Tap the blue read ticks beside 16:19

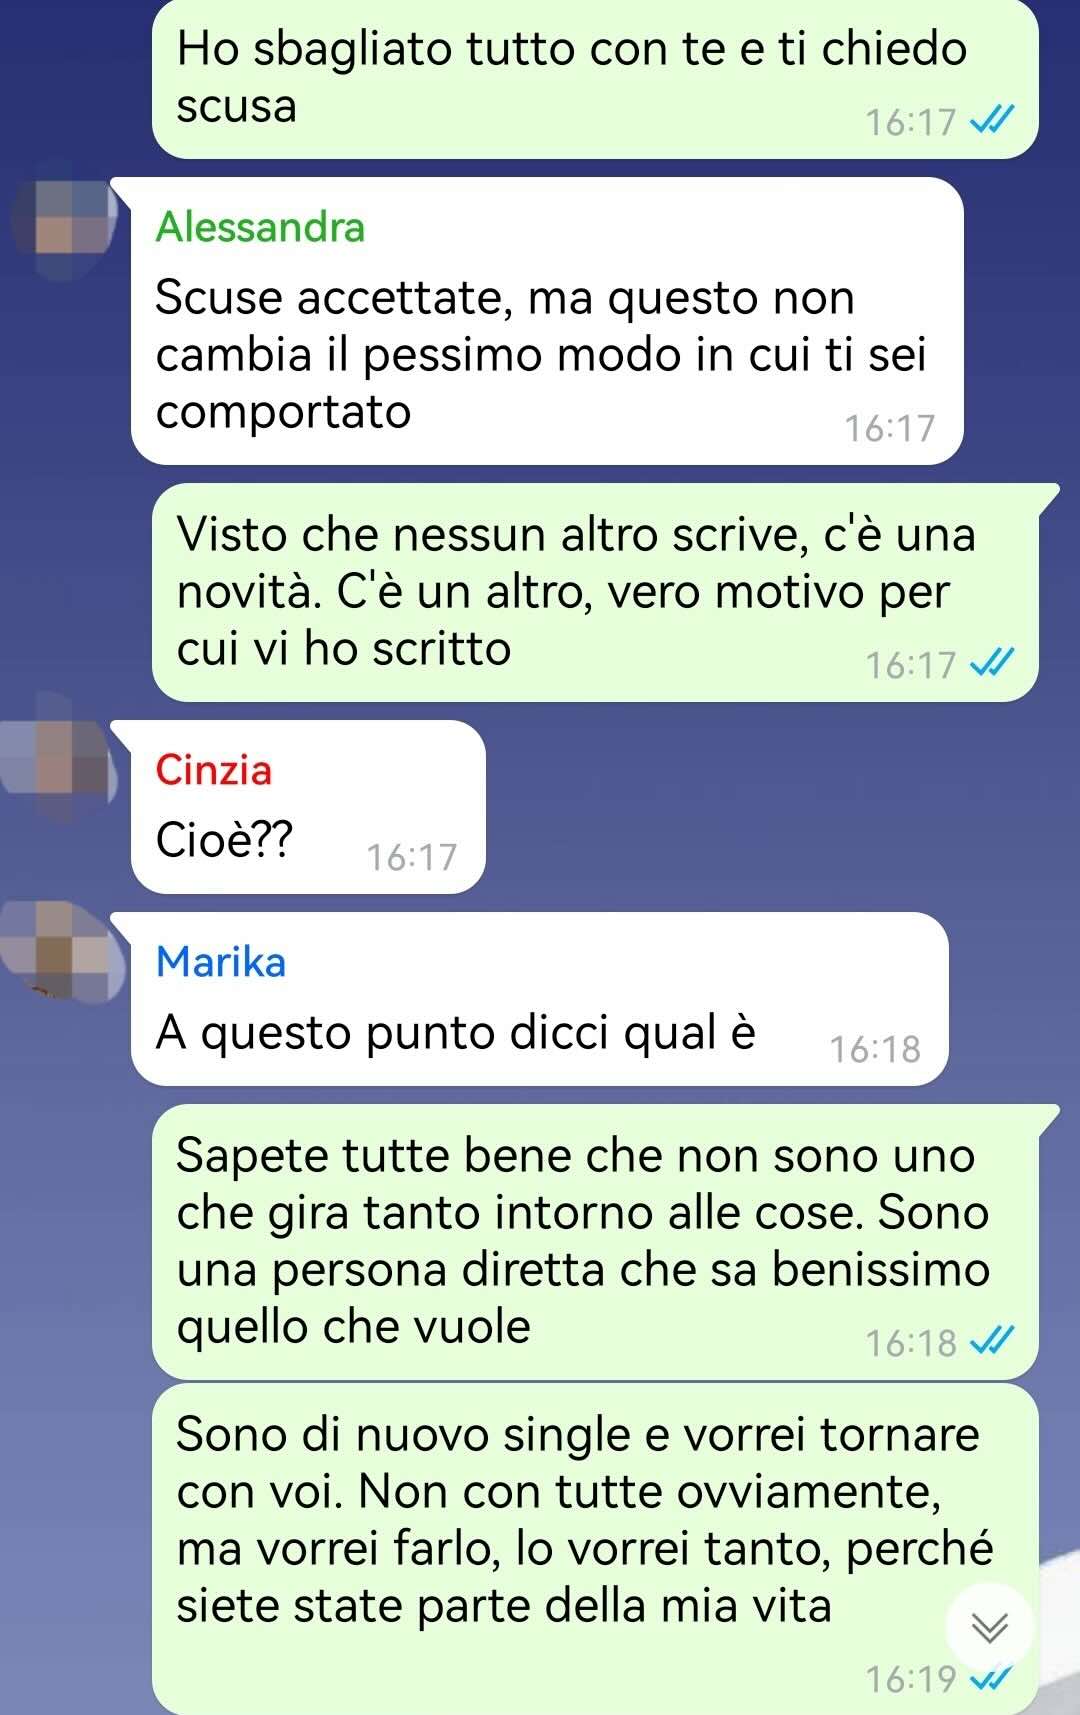(993, 1678)
